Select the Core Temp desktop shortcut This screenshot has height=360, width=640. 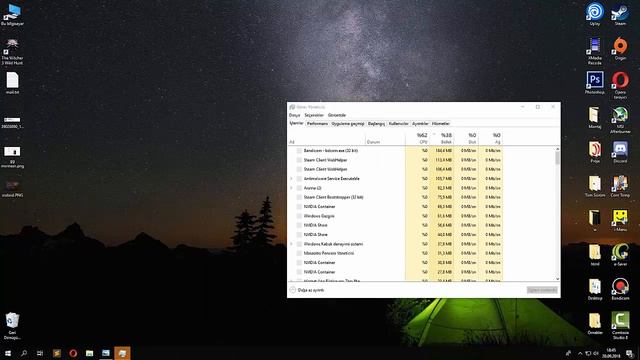click(620, 186)
